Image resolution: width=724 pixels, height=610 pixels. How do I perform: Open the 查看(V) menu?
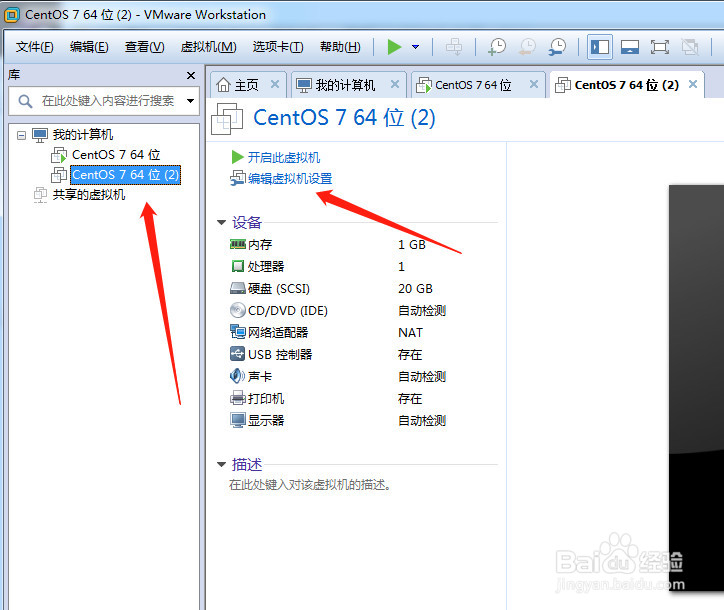tap(145, 47)
